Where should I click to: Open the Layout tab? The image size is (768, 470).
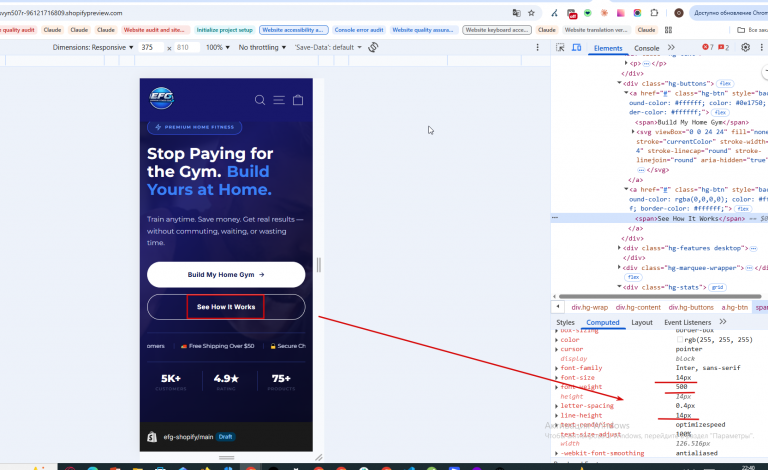click(x=642, y=322)
